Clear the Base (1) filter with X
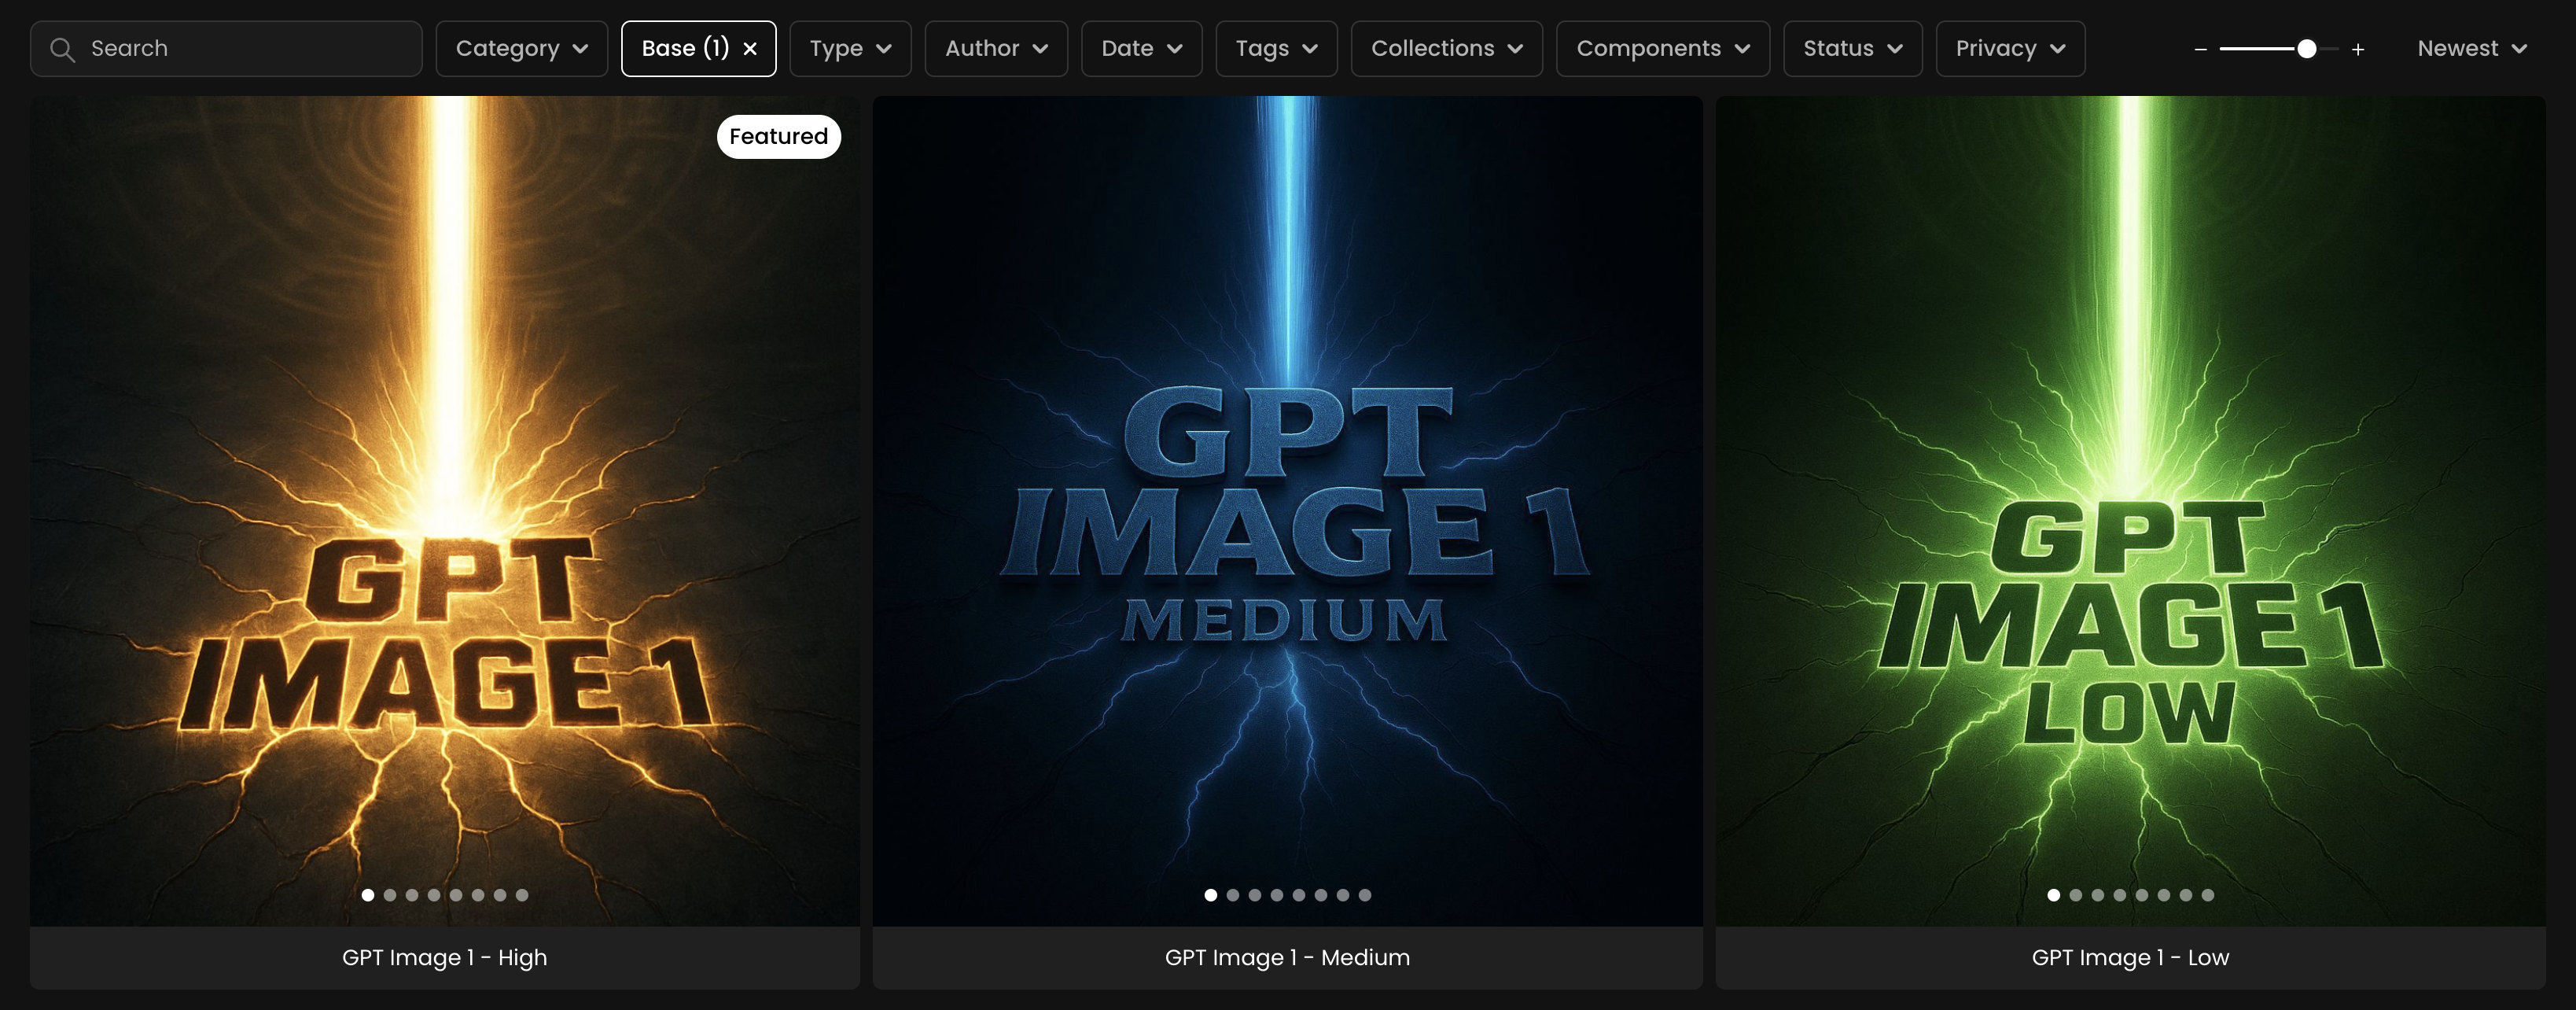 coord(750,49)
